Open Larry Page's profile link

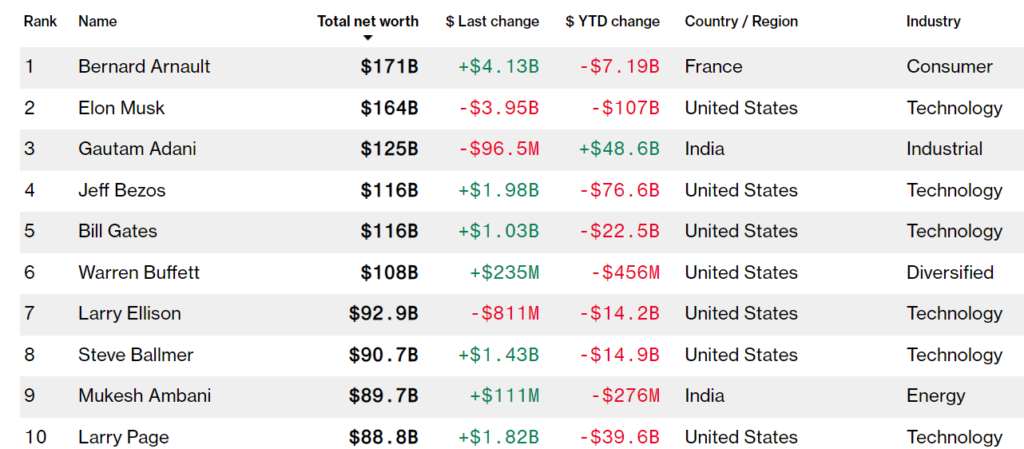pos(123,437)
